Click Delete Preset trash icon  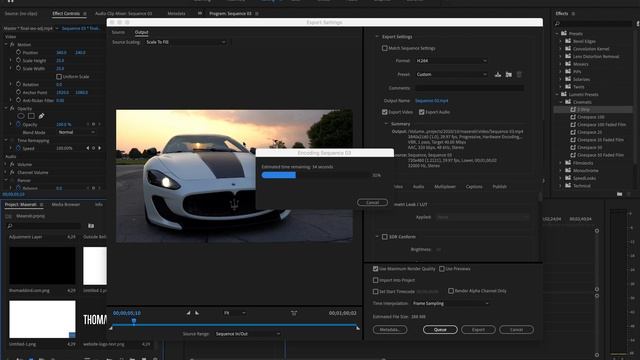point(519,74)
